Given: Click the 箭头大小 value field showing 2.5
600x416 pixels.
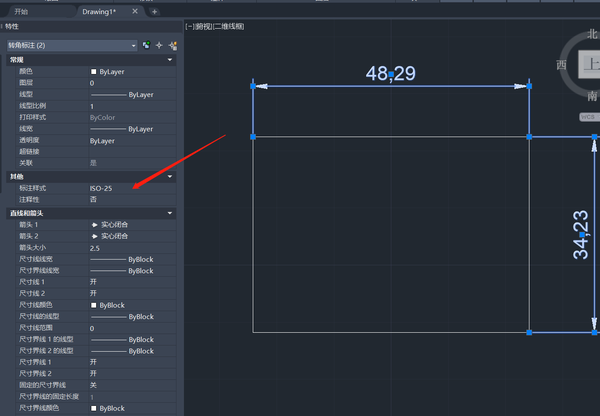Looking at the screenshot, I should 132,248.
